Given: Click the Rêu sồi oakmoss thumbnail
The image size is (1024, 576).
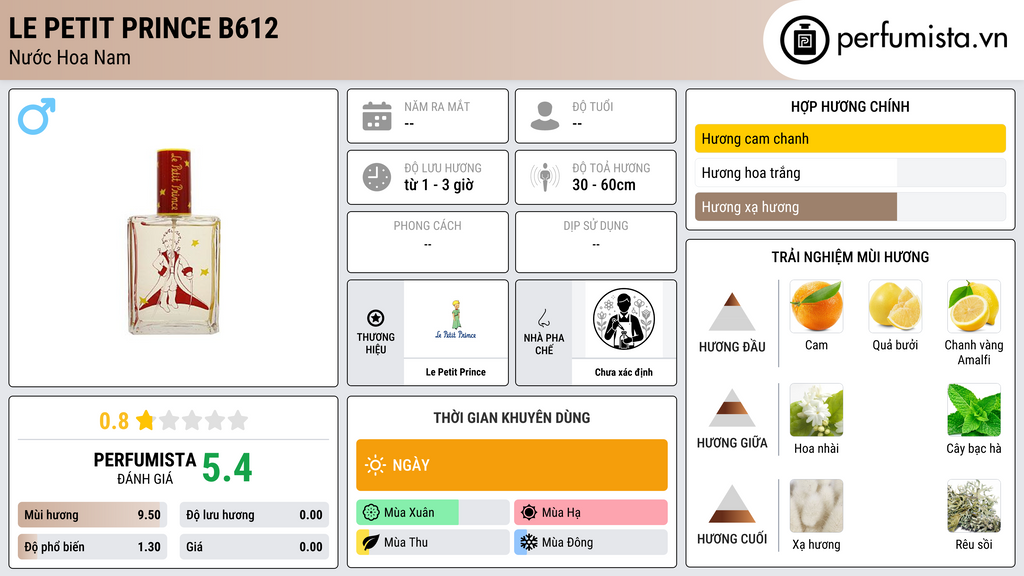Looking at the screenshot, I should point(974,506).
